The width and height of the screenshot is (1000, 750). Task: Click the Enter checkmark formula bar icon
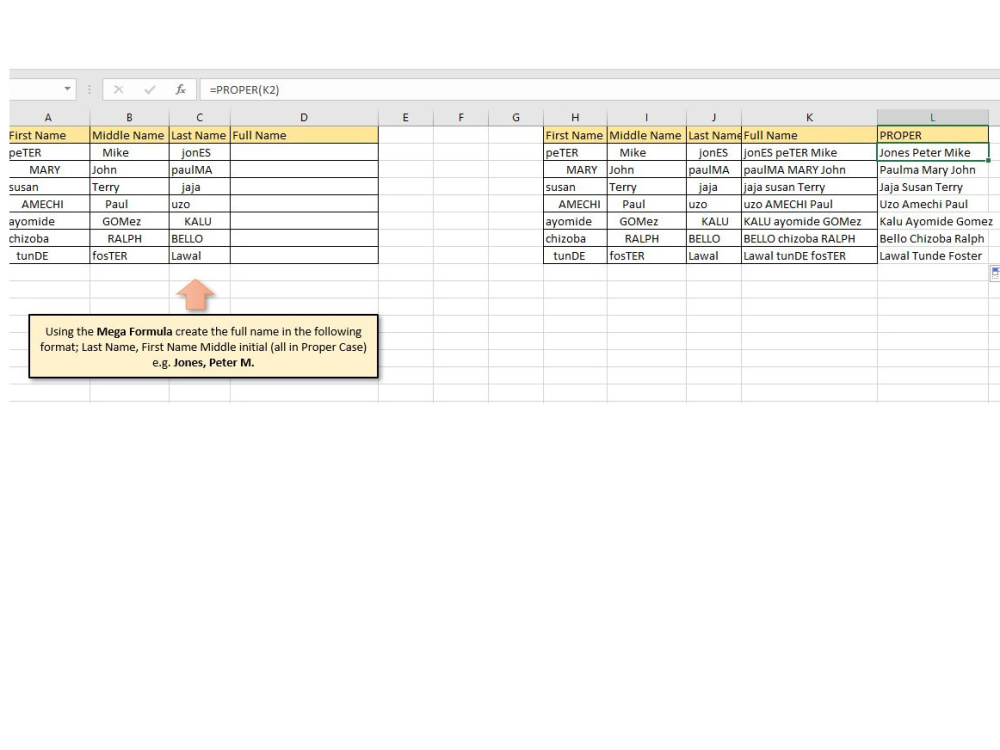[150, 90]
